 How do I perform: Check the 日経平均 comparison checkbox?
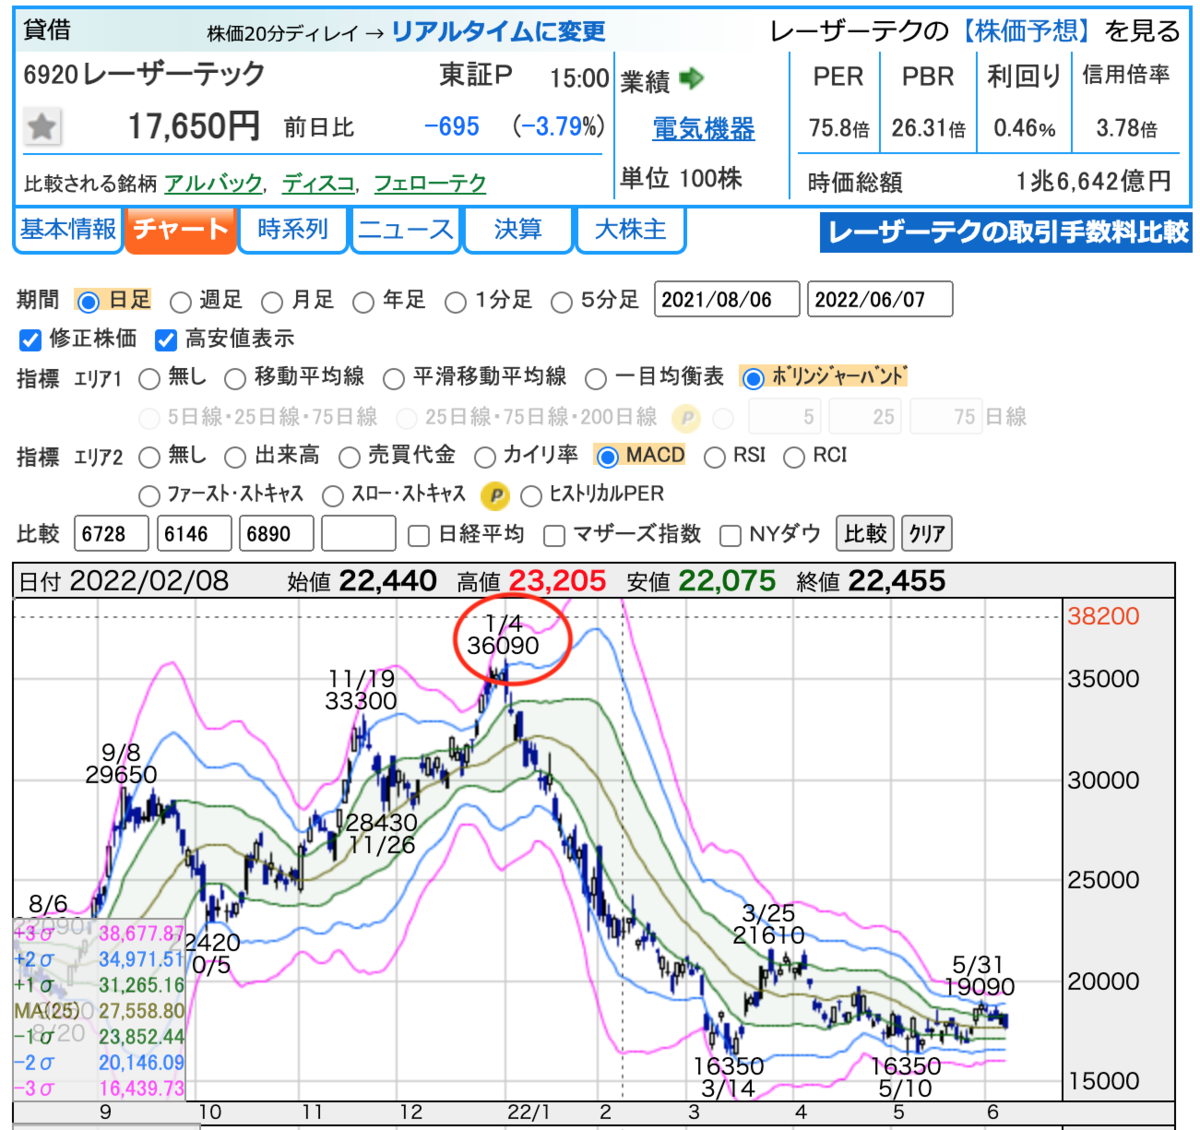tap(419, 535)
